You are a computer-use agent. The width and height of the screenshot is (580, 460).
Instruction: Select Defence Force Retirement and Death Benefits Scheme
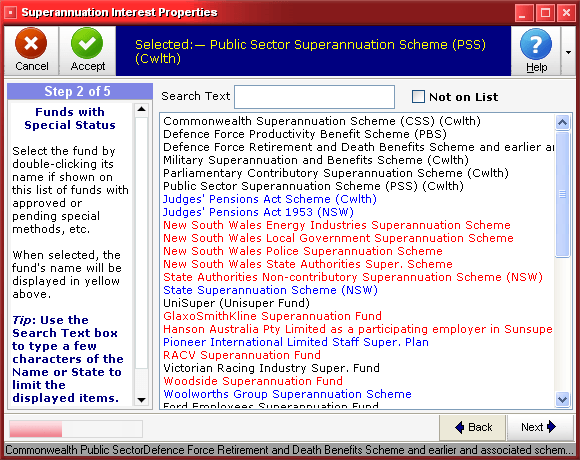pyautogui.click(x=358, y=147)
